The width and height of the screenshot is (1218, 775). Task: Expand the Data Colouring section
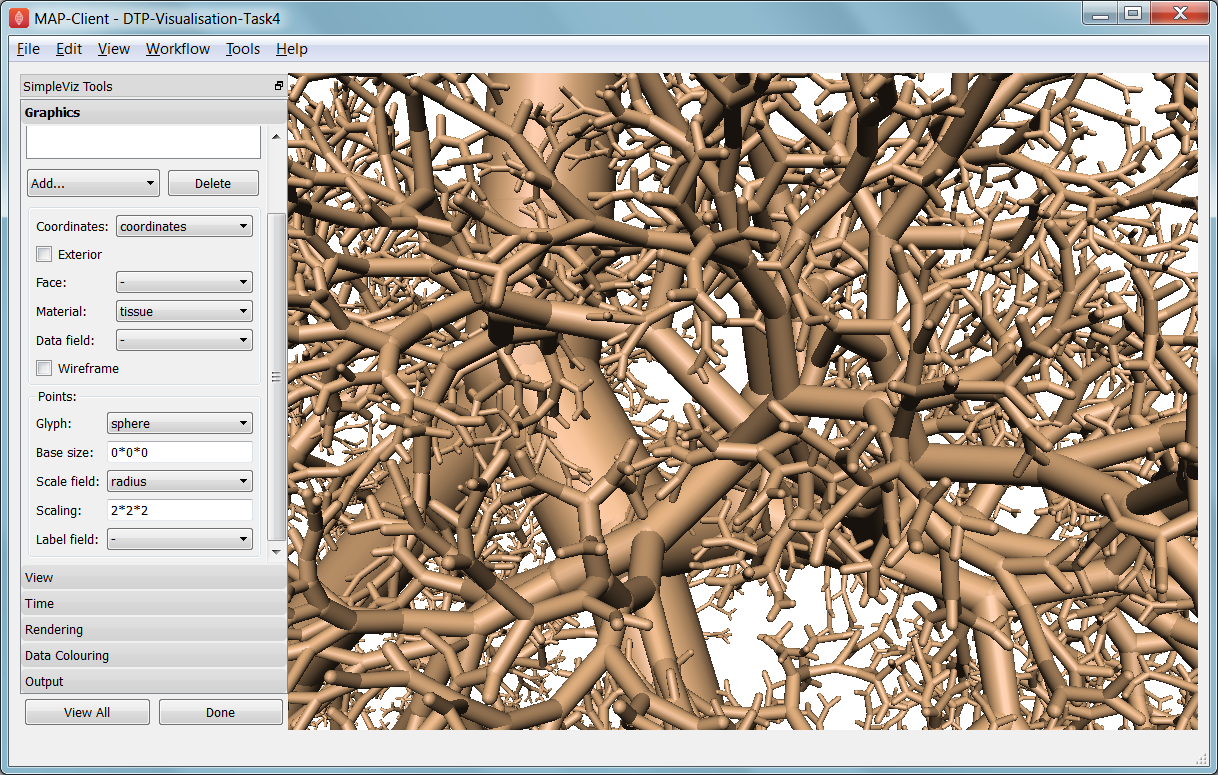(154, 655)
